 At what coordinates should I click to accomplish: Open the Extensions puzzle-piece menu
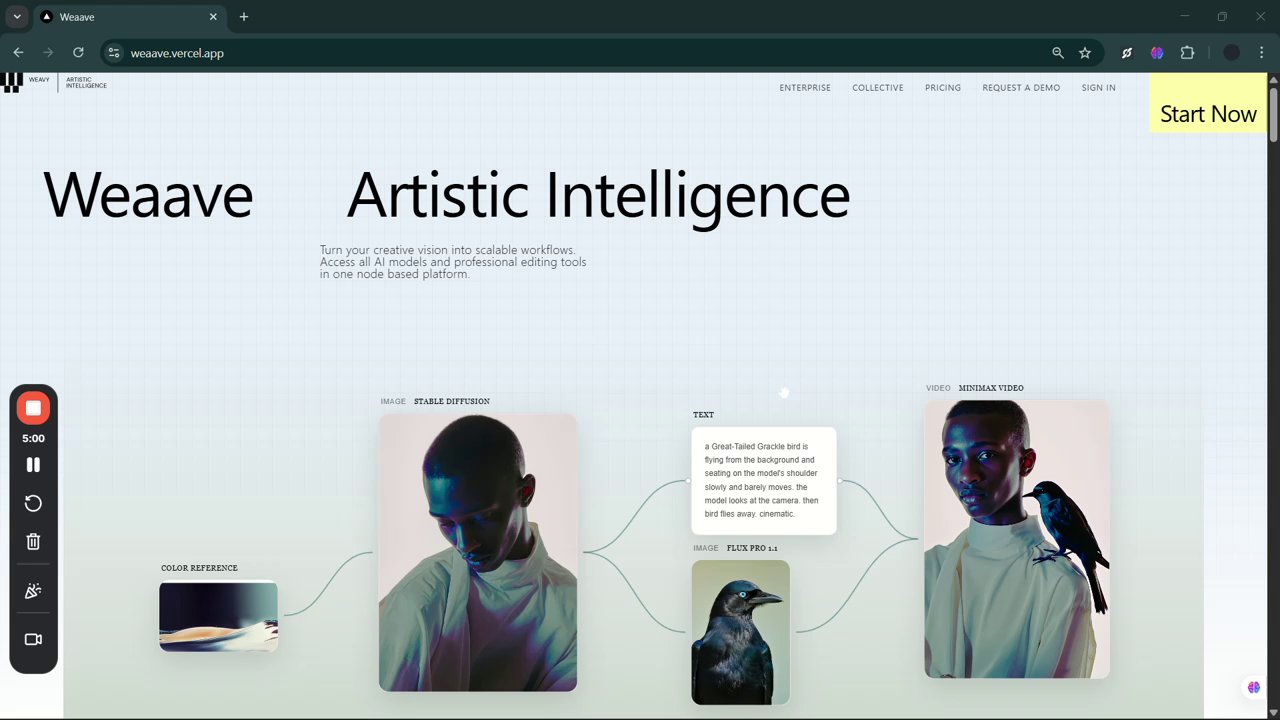[x=1187, y=53]
